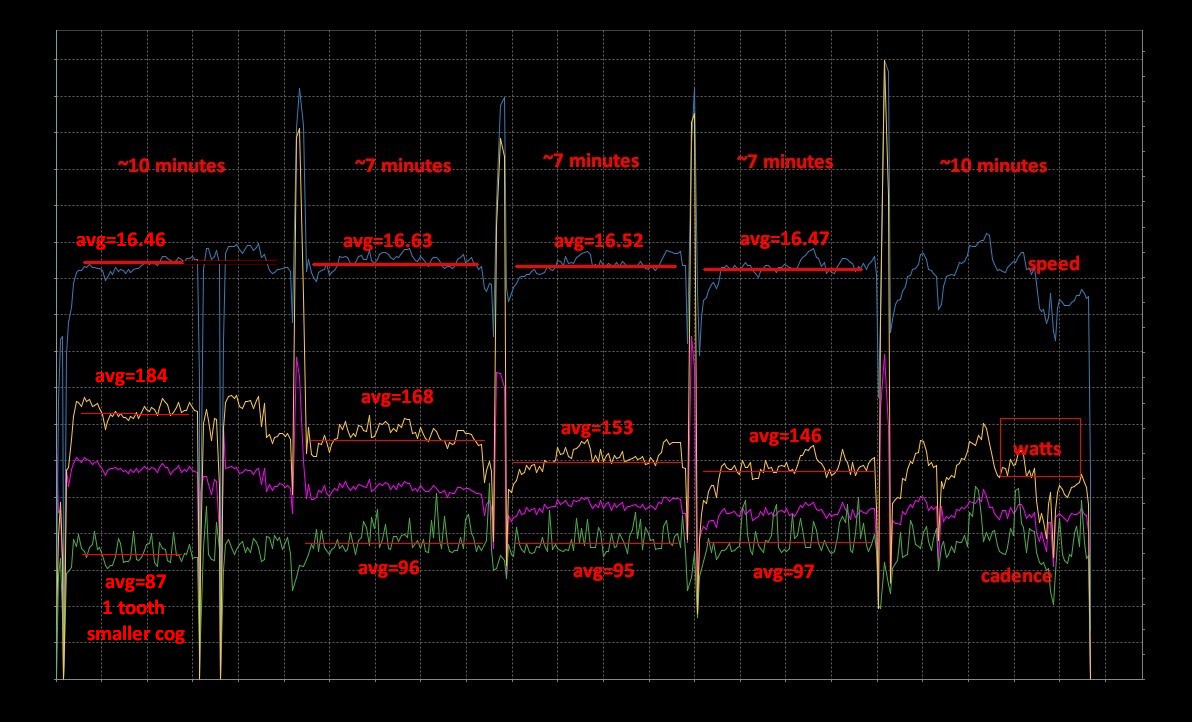Image resolution: width=1192 pixels, height=722 pixels.
Task: Click the red "speed" series label
Action: coord(1053,264)
